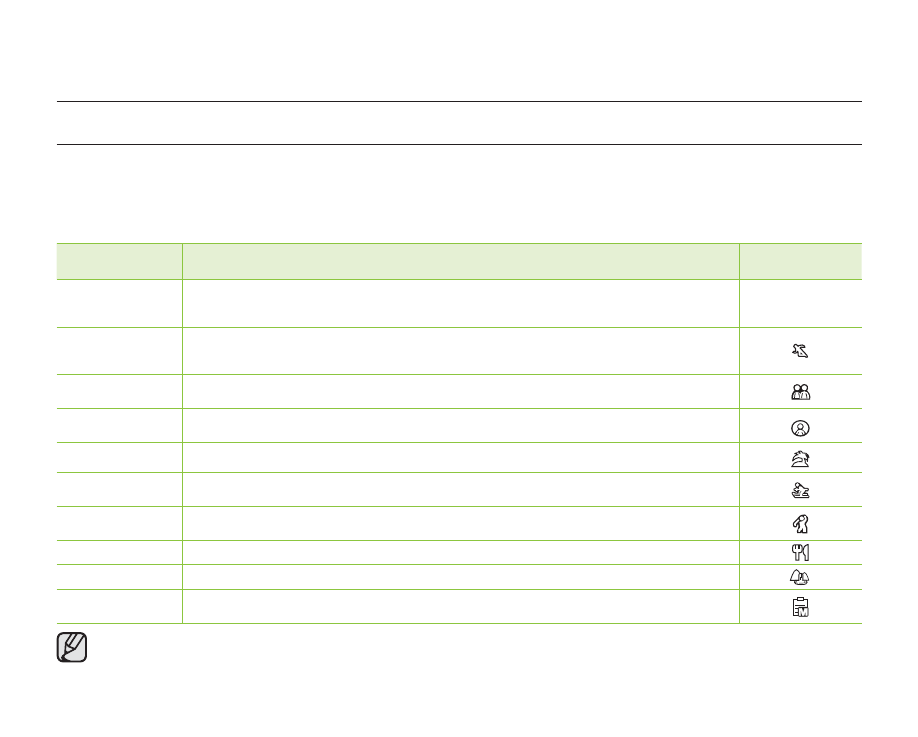Screen dimensions: 918x737
Task: Click the running figure sports icon
Action: point(799,351)
